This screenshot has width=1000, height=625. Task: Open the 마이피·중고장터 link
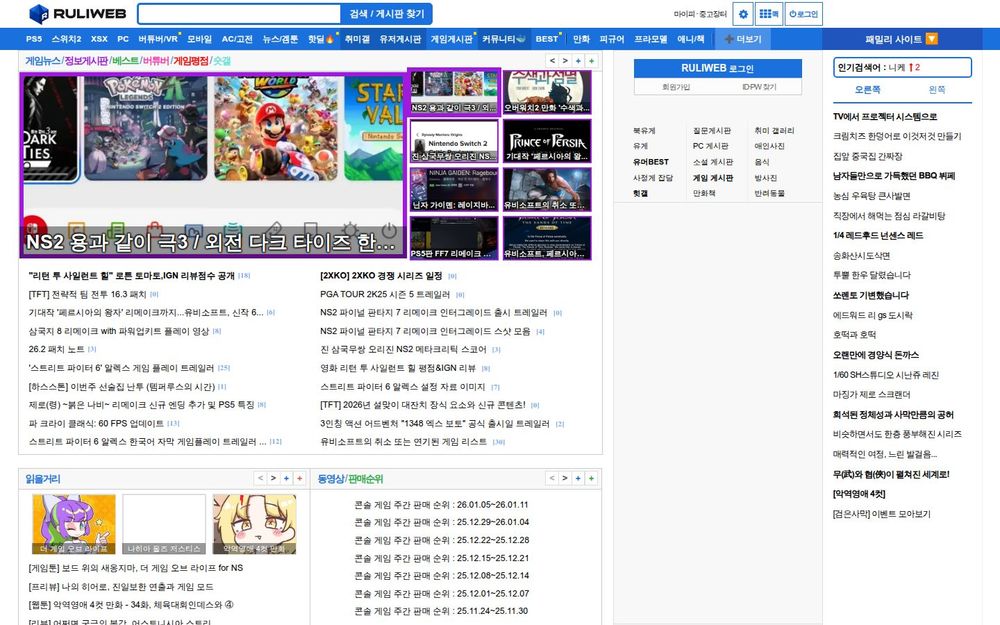point(700,14)
